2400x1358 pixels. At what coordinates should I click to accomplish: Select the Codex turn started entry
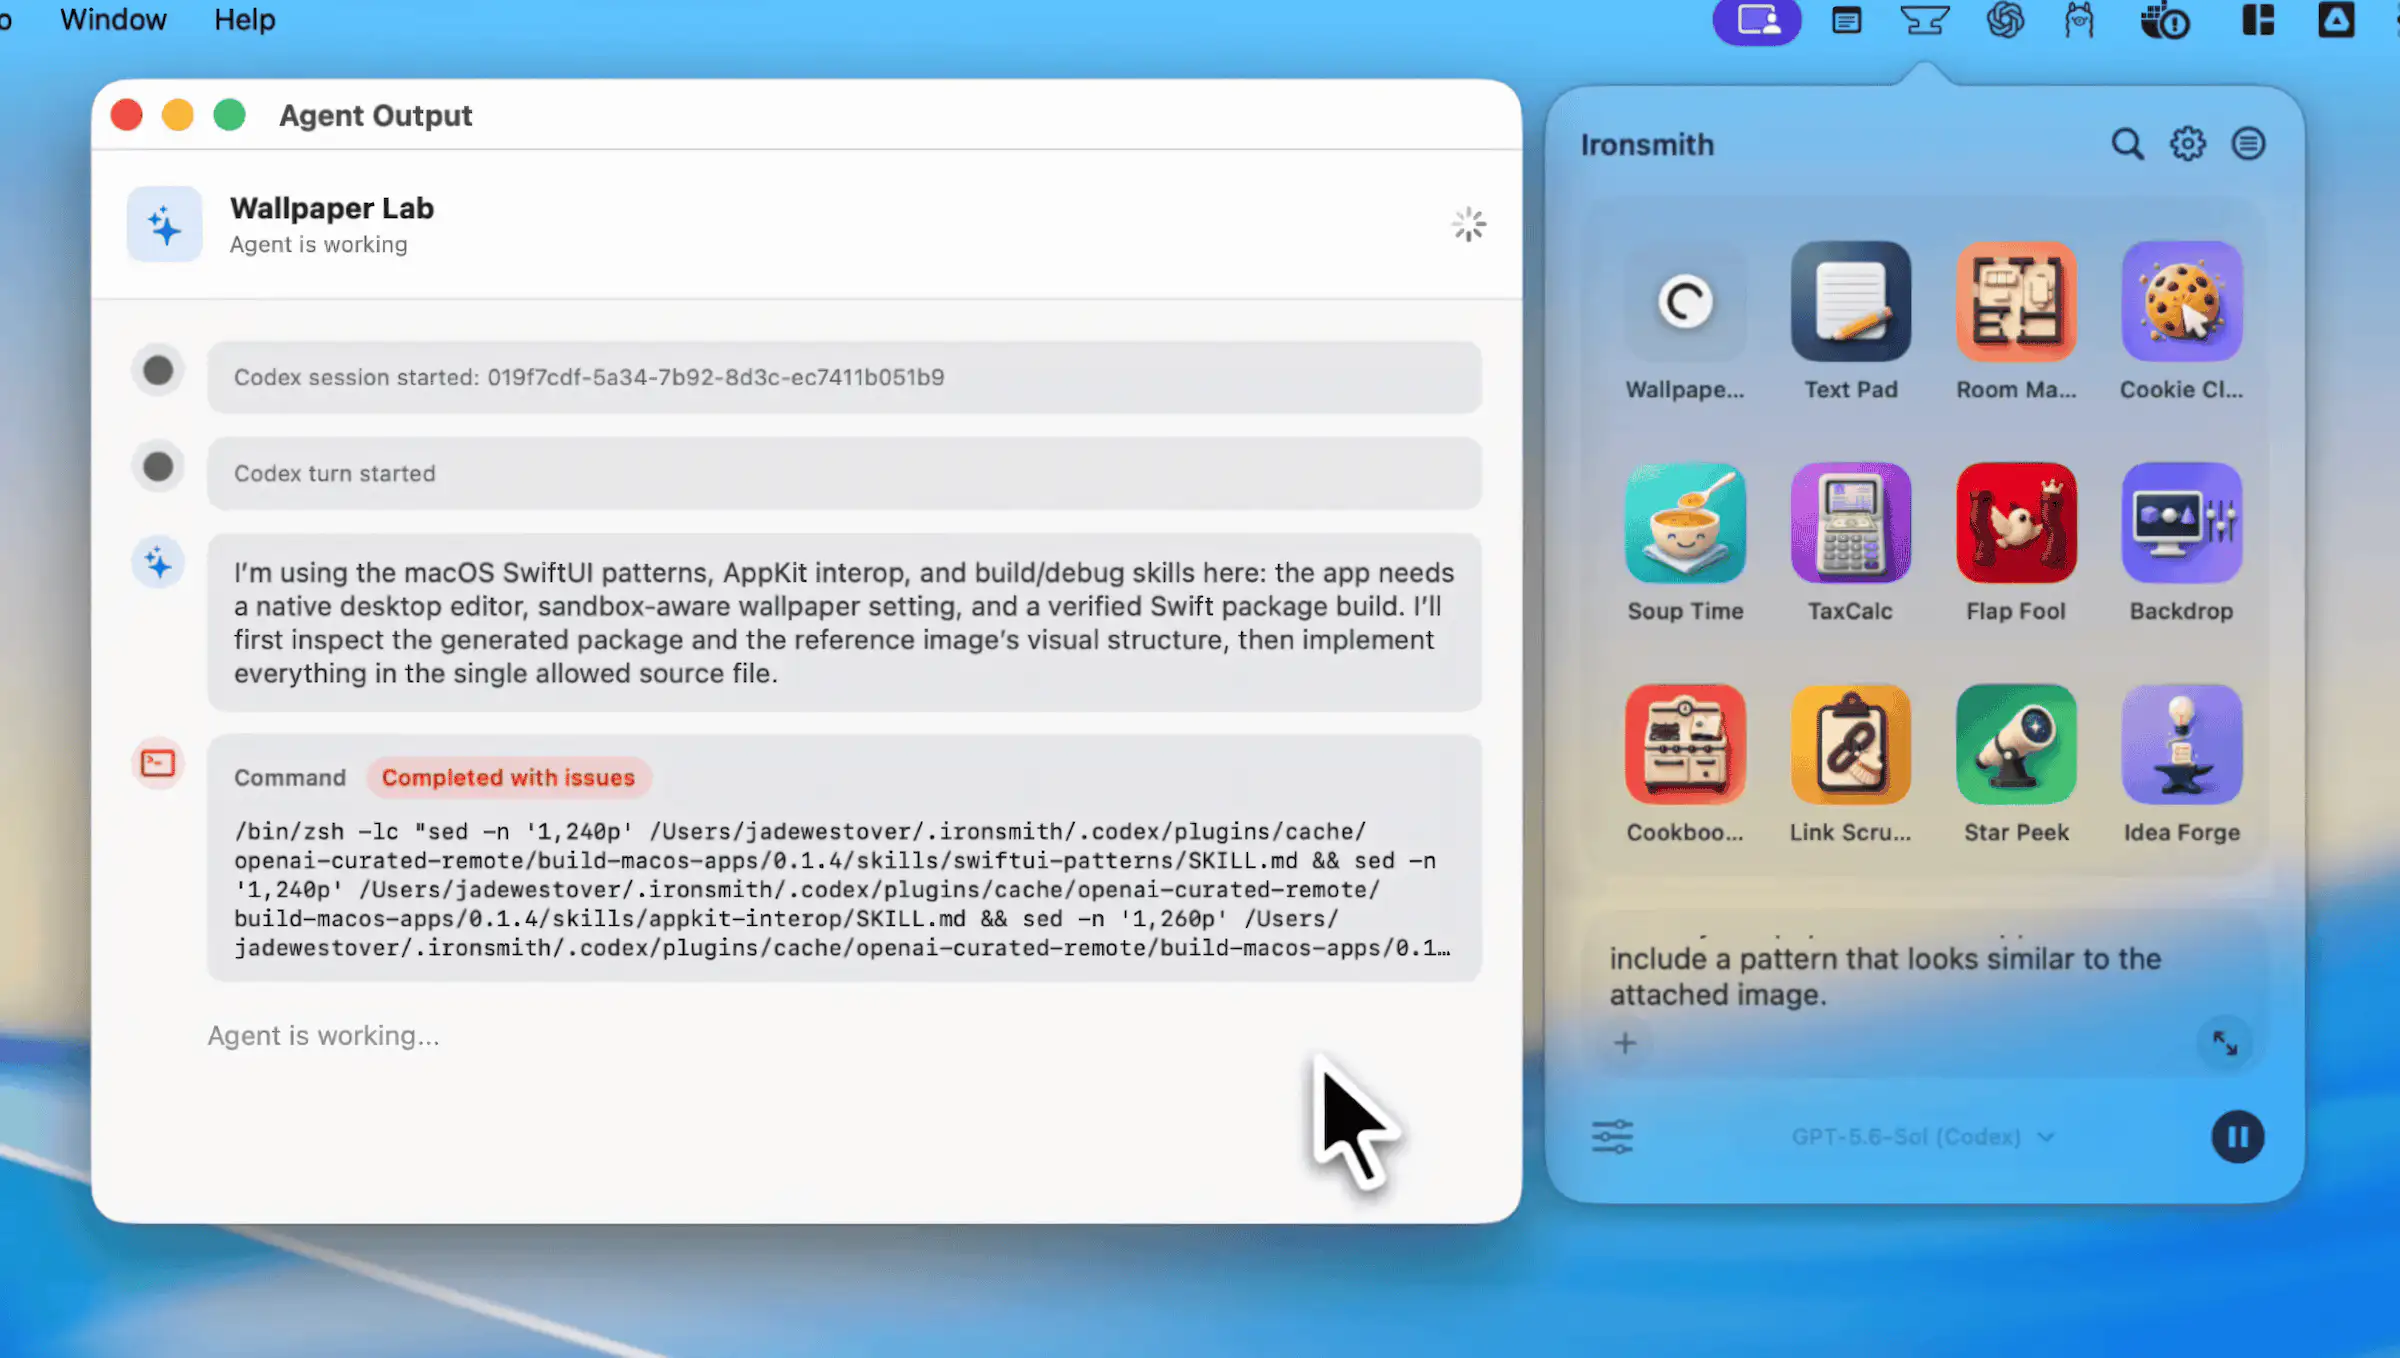[x=844, y=474]
